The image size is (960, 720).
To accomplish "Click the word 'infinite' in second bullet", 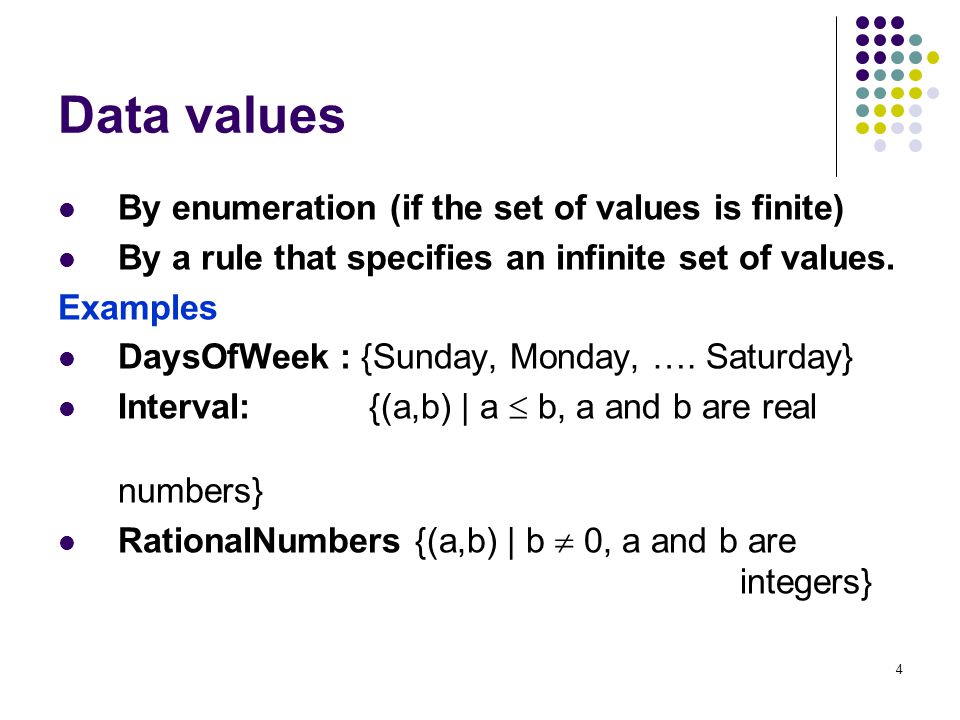I will click(610, 258).
